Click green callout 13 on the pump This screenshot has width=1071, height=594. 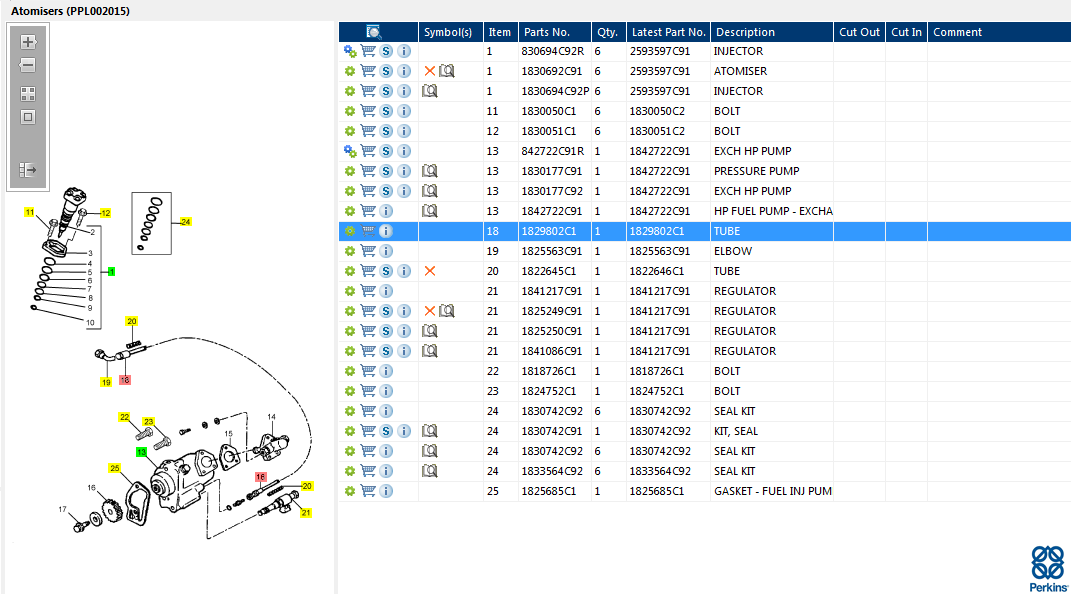[x=142, y=452]
